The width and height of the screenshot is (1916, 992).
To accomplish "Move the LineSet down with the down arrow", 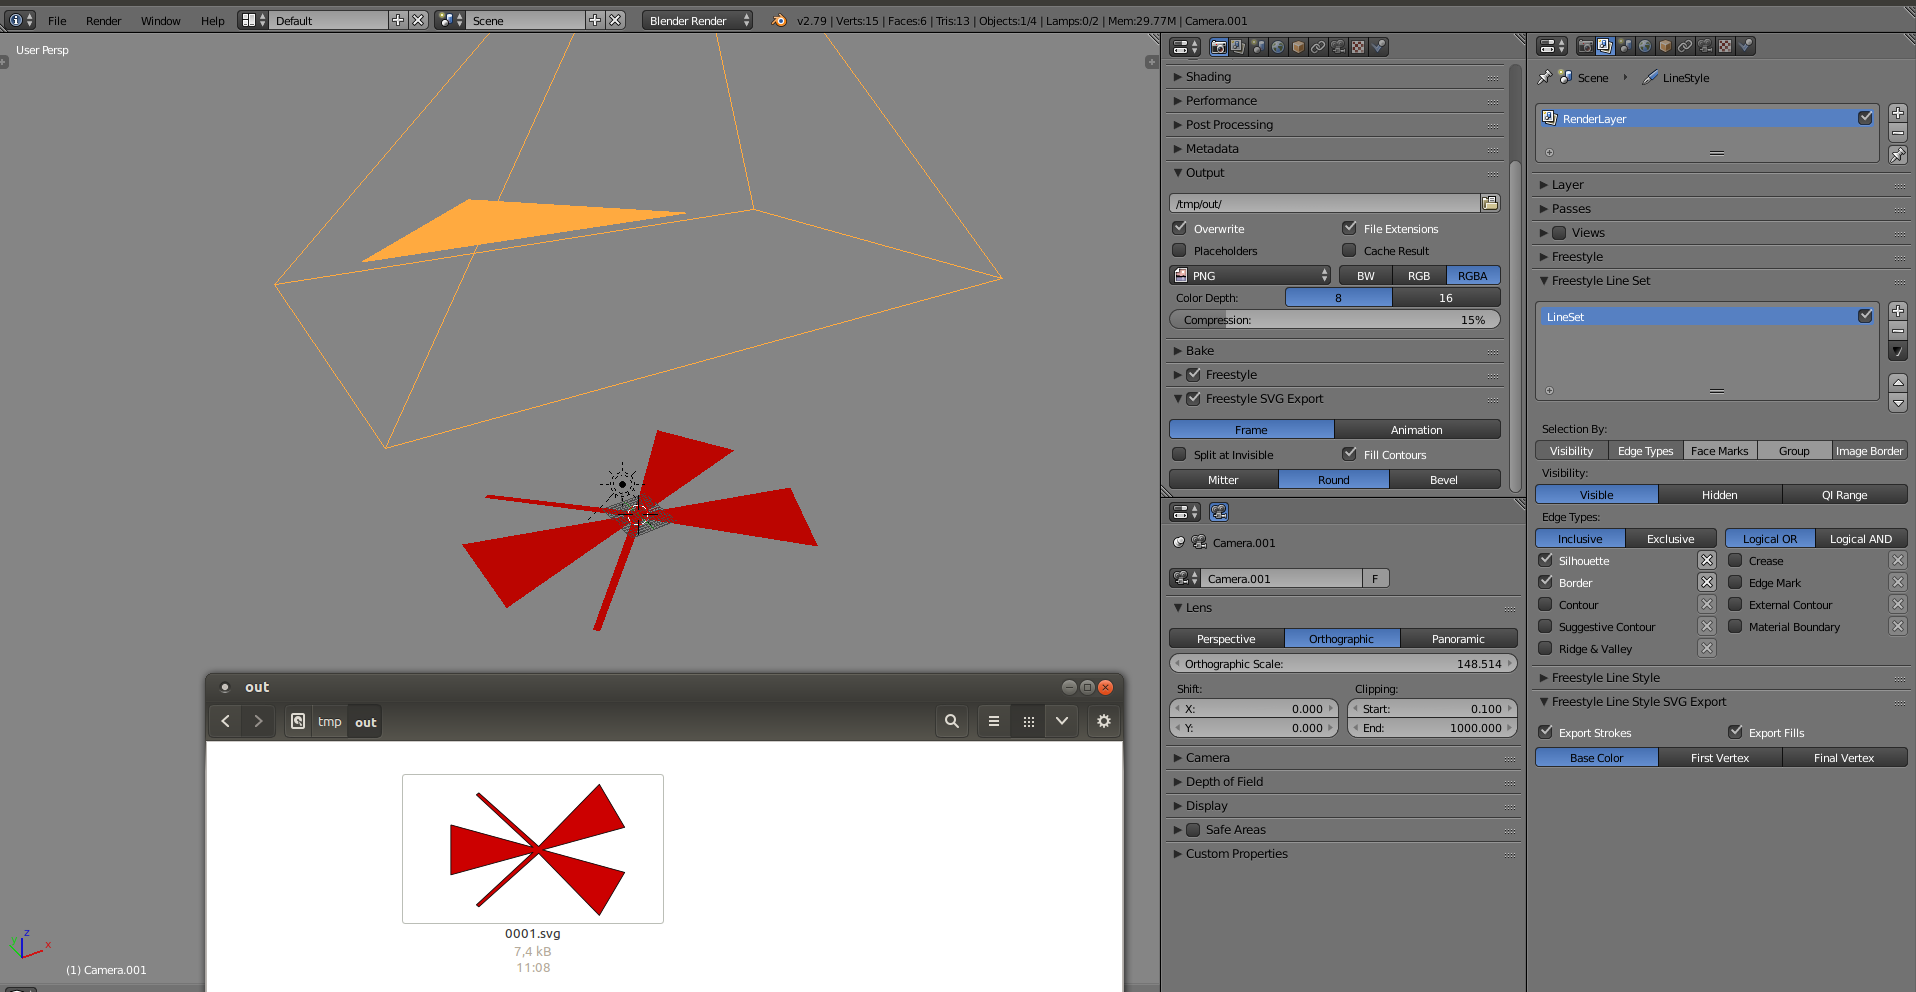I will tap(1898, 403).
